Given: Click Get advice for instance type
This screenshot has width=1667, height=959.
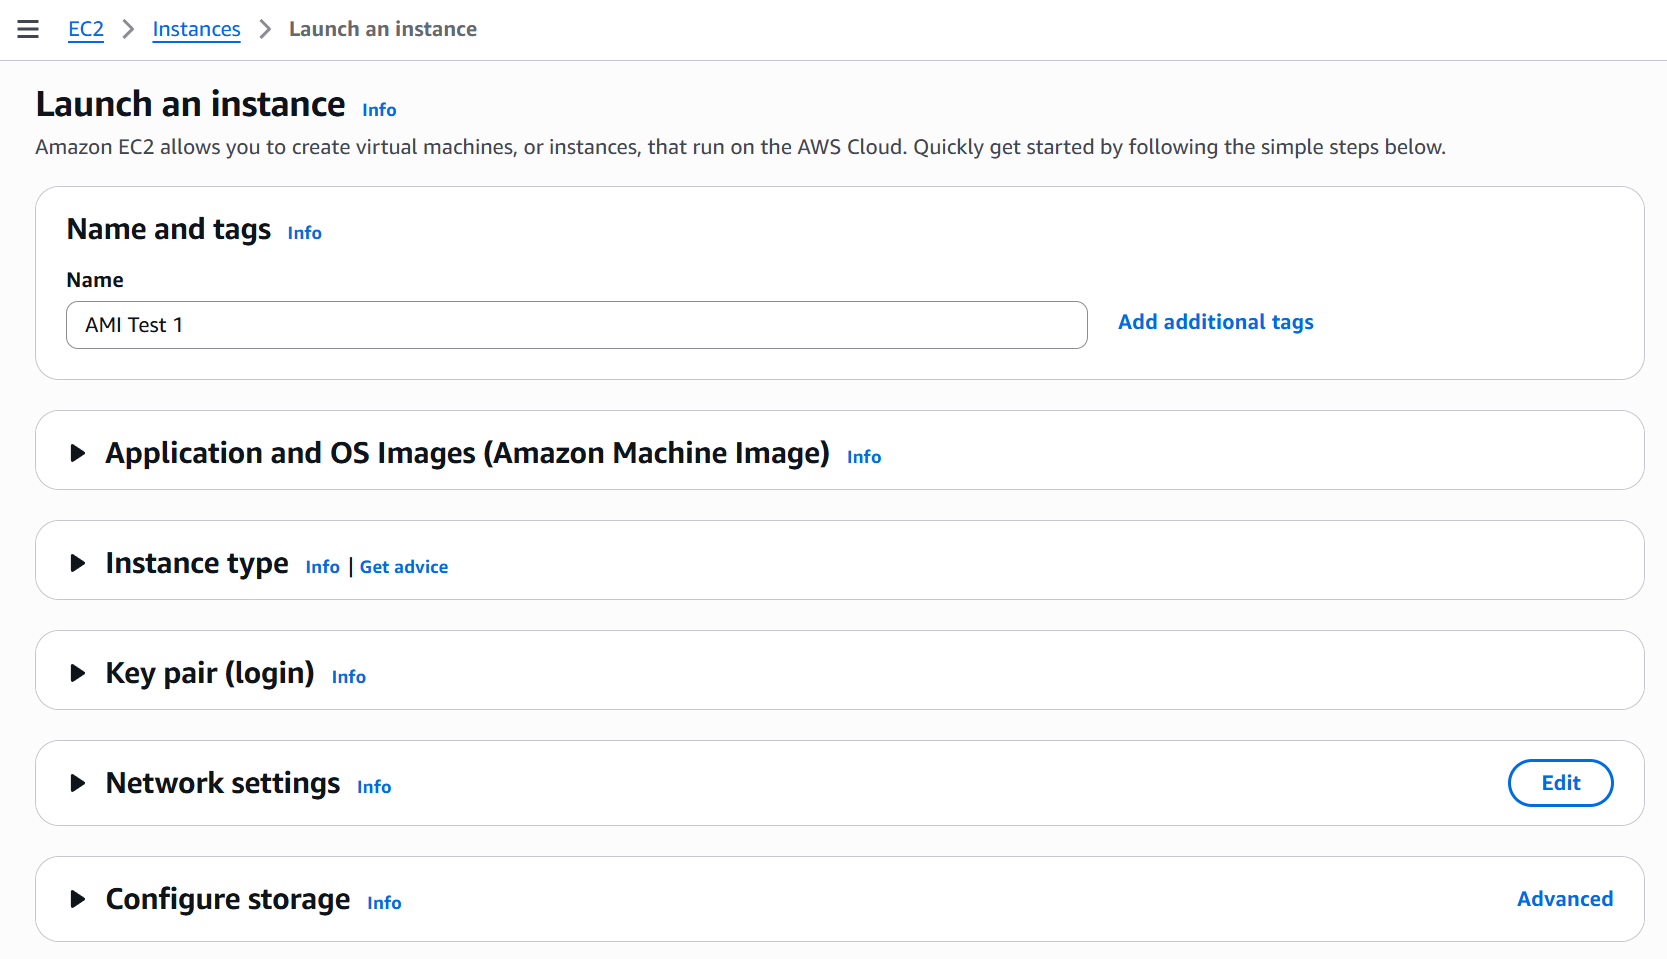Looking at the screenshot, I should coord(404,567).
